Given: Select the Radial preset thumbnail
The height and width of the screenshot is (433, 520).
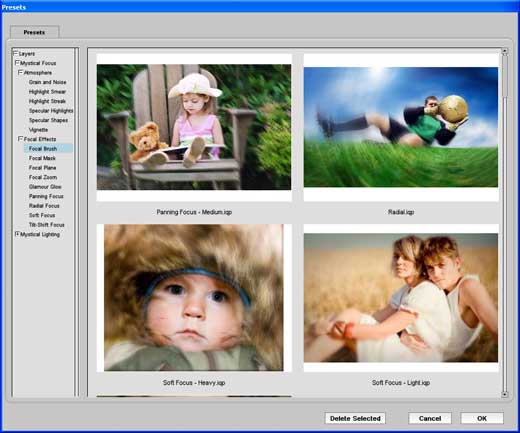Looking at the screenshot, I should (401, 127).
